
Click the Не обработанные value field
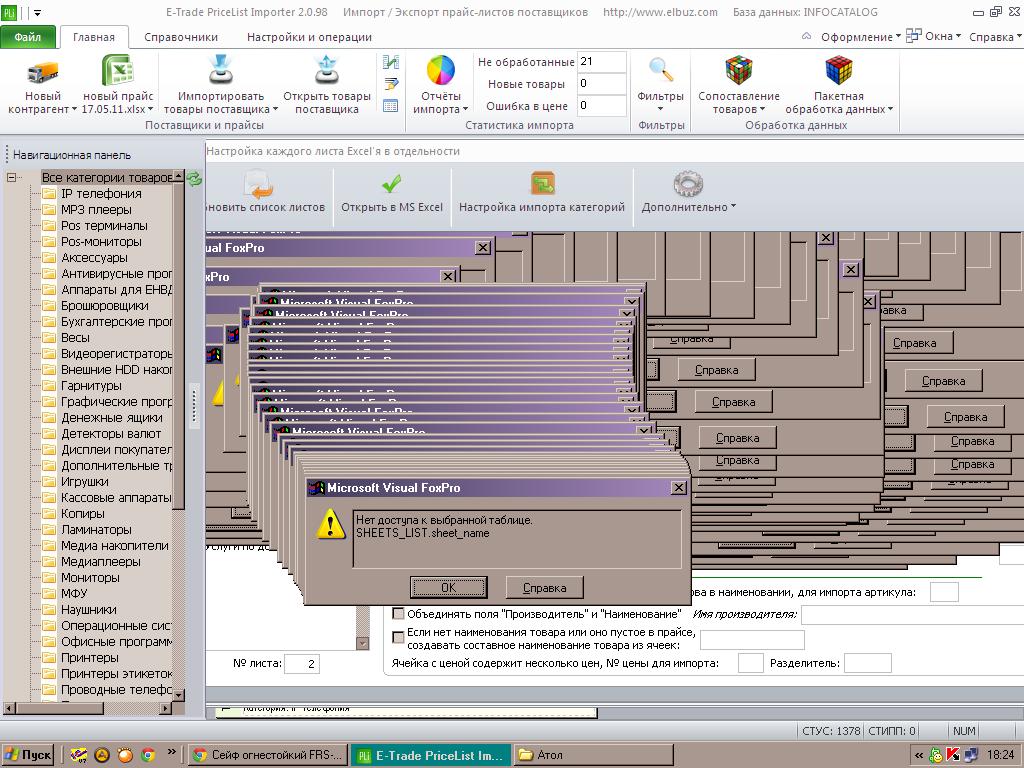coord(601,62)
